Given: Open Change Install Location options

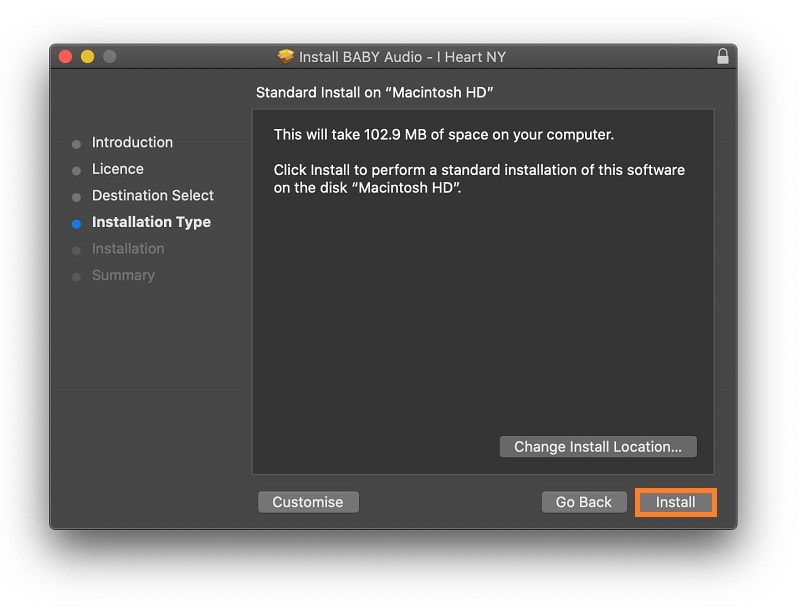Looking at the screenshot, I should (x=597, y=447).
